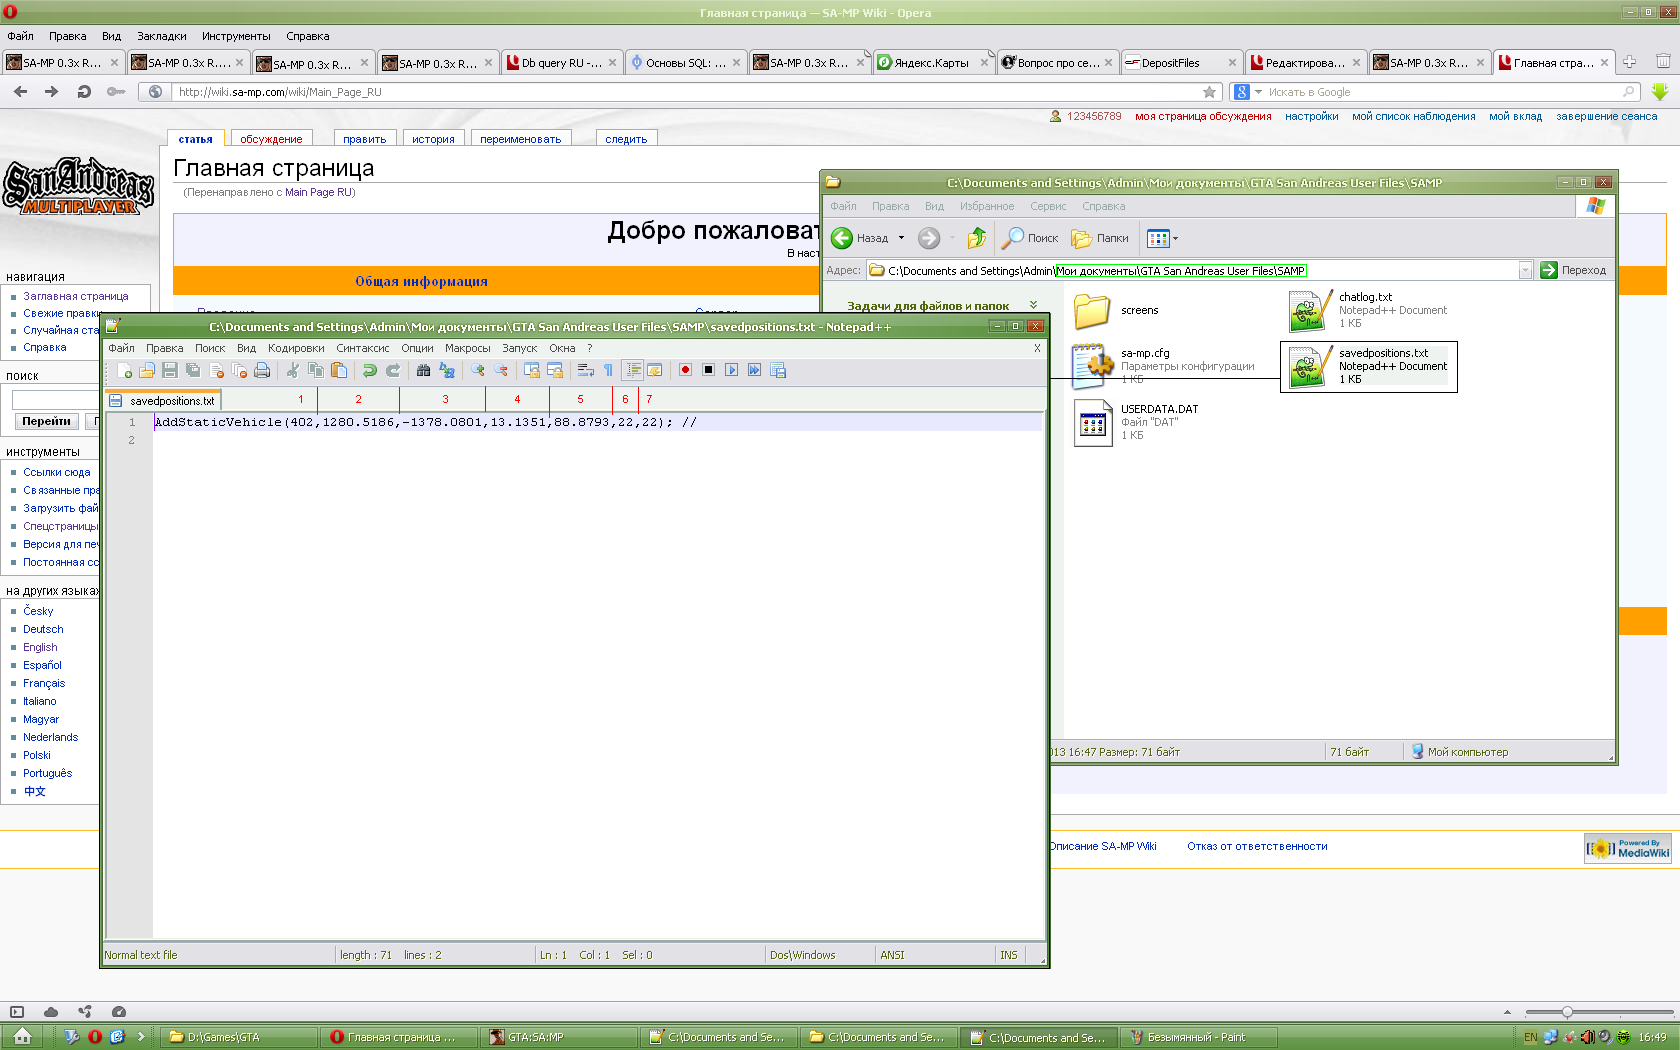This screenshot has width=1680, height=1050.
Task: Click the Переход button in Explorer
Action: tap(1573, 271)
